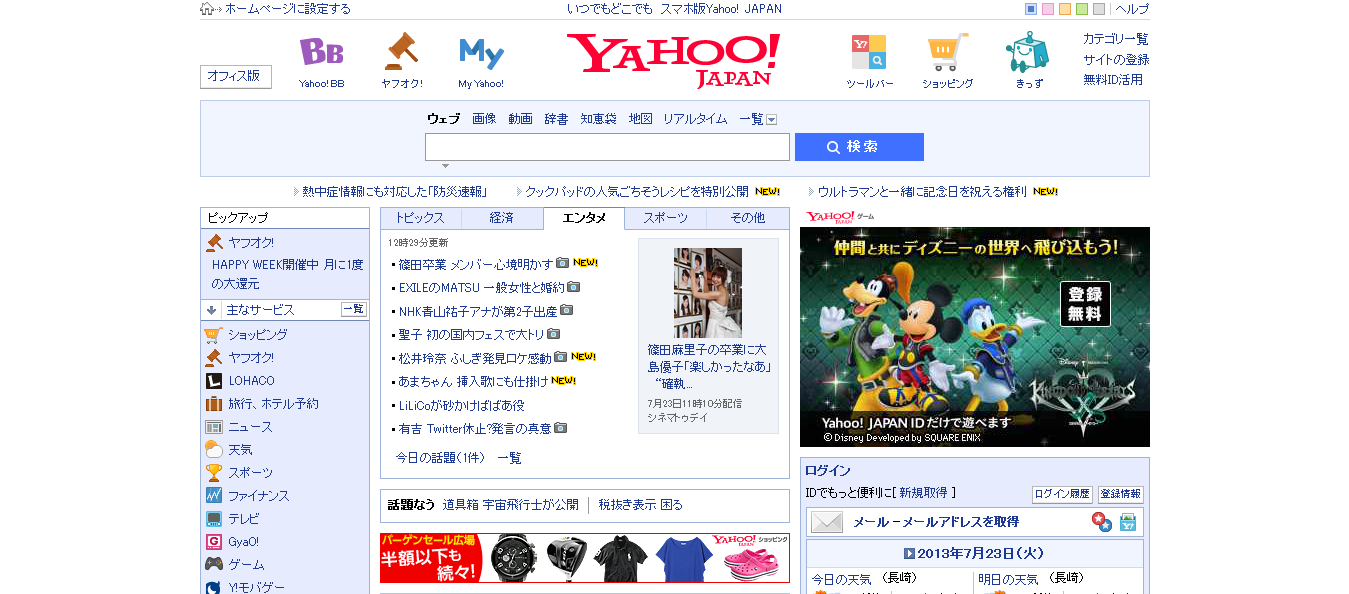
Task: Click the ショッピング icon in the sidebar
Action: [x=213, y=335]
